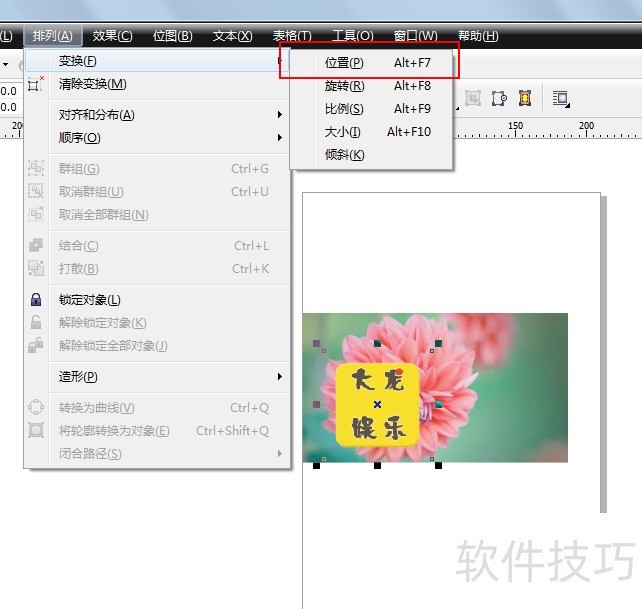Click the yellow 大宠快乐 label object
642x609 pixels.
click(378, 405)
